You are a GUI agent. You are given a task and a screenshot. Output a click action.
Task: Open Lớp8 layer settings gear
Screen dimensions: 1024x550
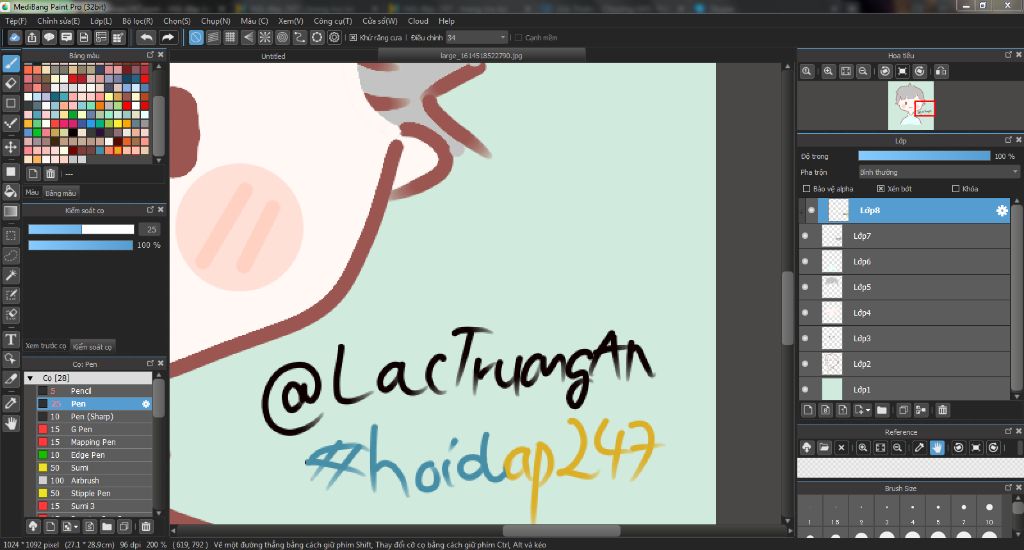point(1002,210)
